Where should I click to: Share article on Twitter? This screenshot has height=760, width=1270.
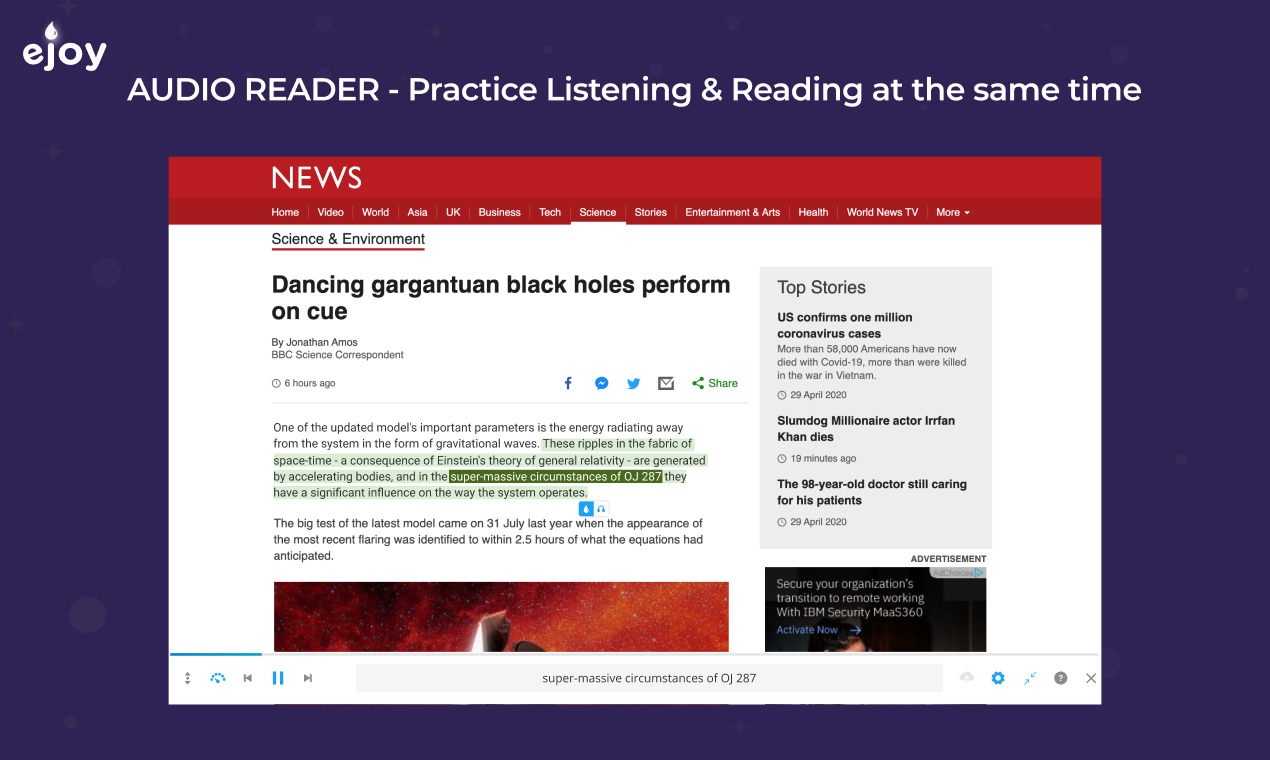[x=634, y=383]
